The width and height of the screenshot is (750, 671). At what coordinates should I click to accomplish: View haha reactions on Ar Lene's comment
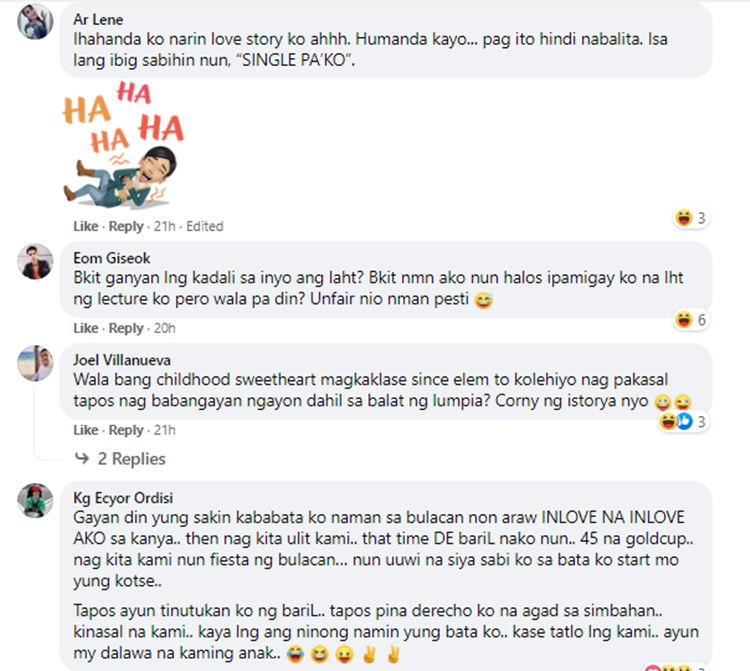click(x=691, y=218)
